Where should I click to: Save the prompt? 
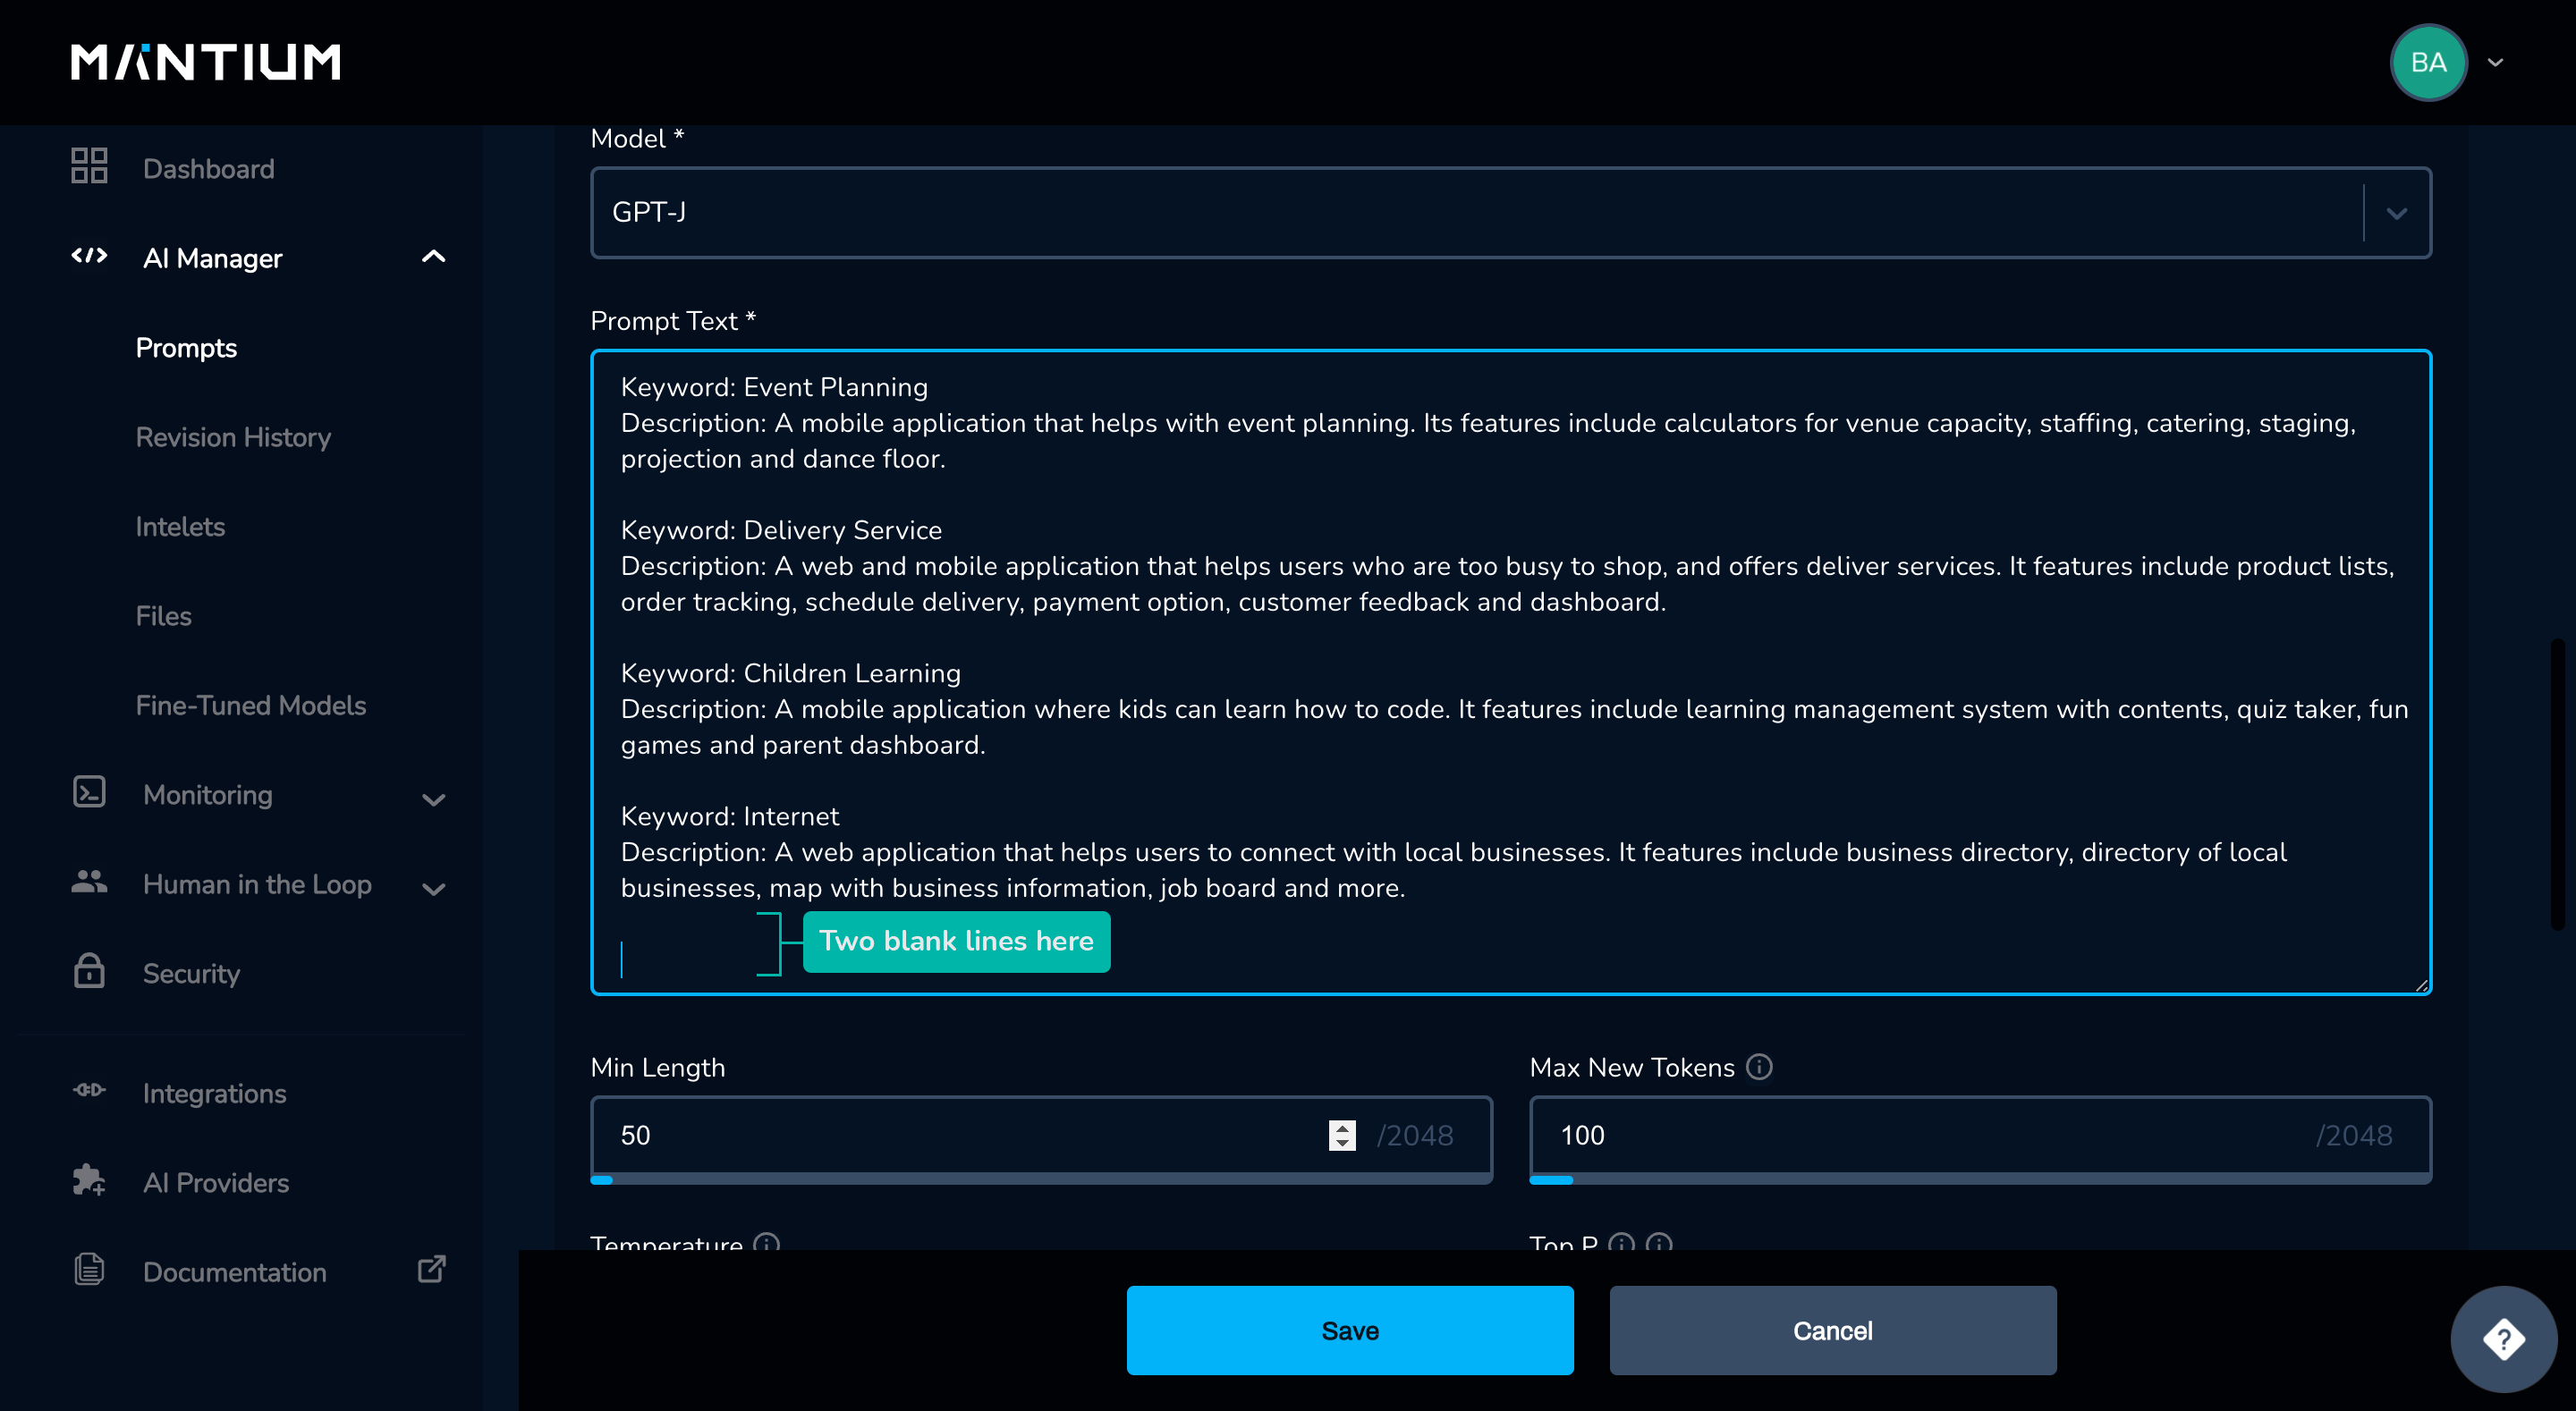tap(1349, 1331)
